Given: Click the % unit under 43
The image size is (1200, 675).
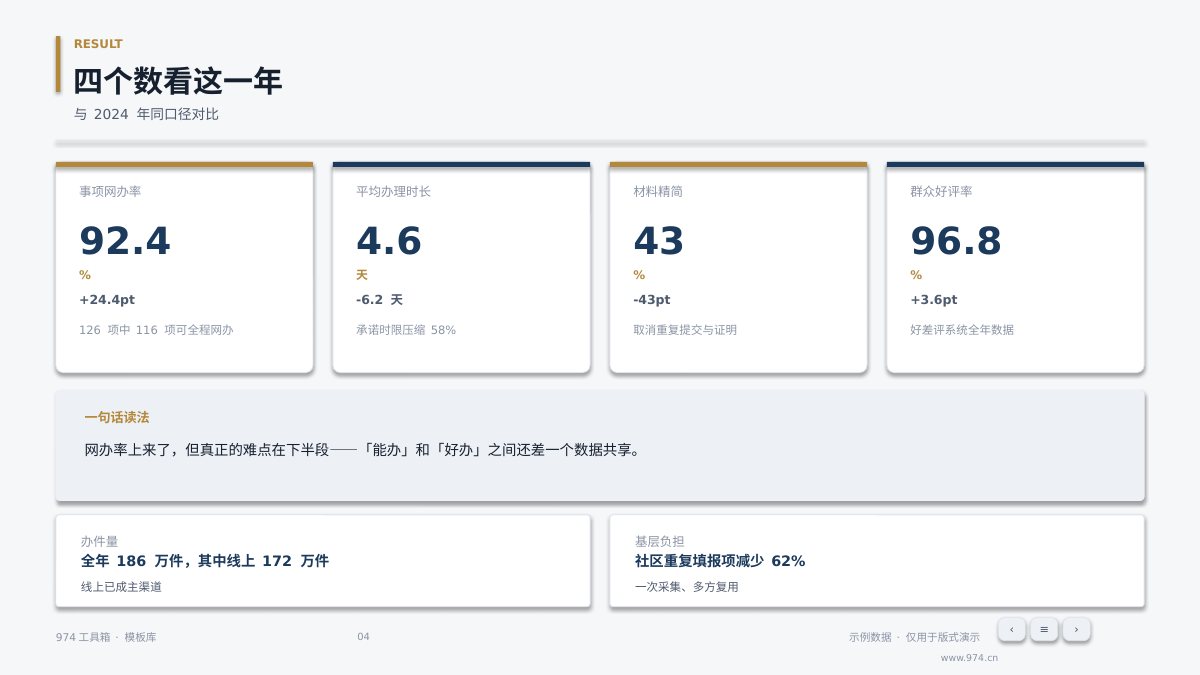Looking at the screenshot, I should coord(639,275).
